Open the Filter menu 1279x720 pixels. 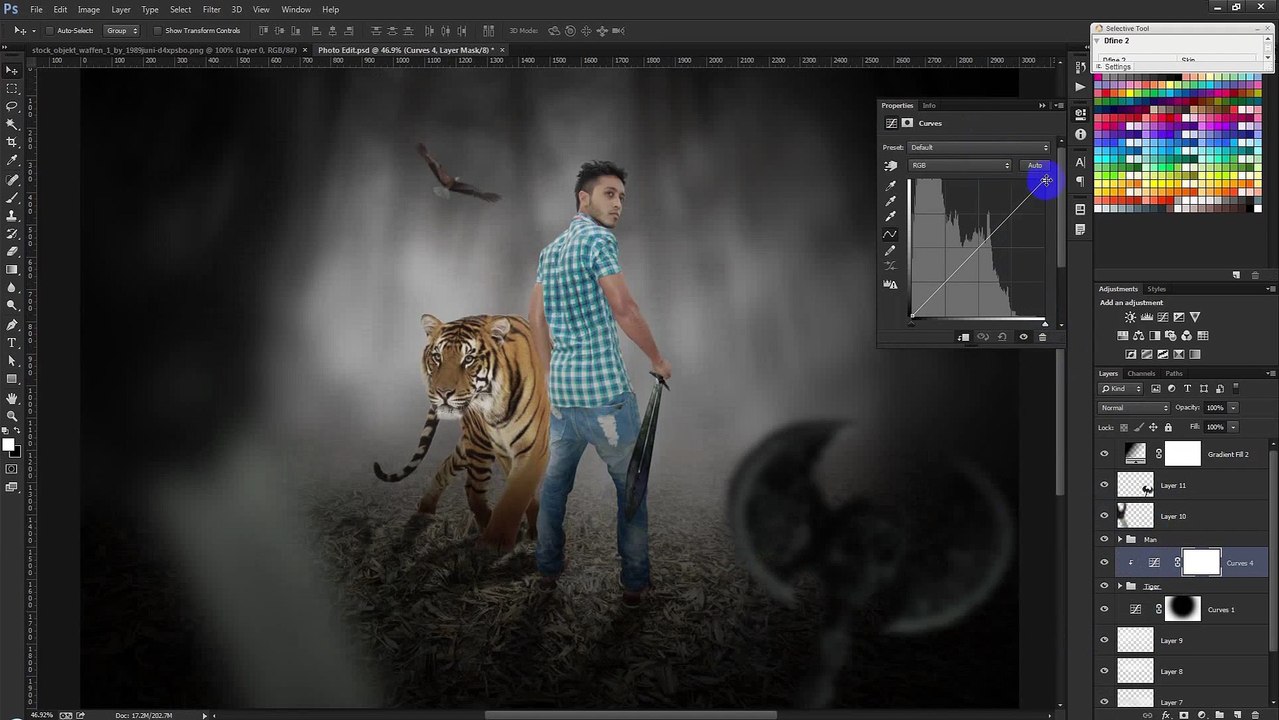click(x=211, y=9)
